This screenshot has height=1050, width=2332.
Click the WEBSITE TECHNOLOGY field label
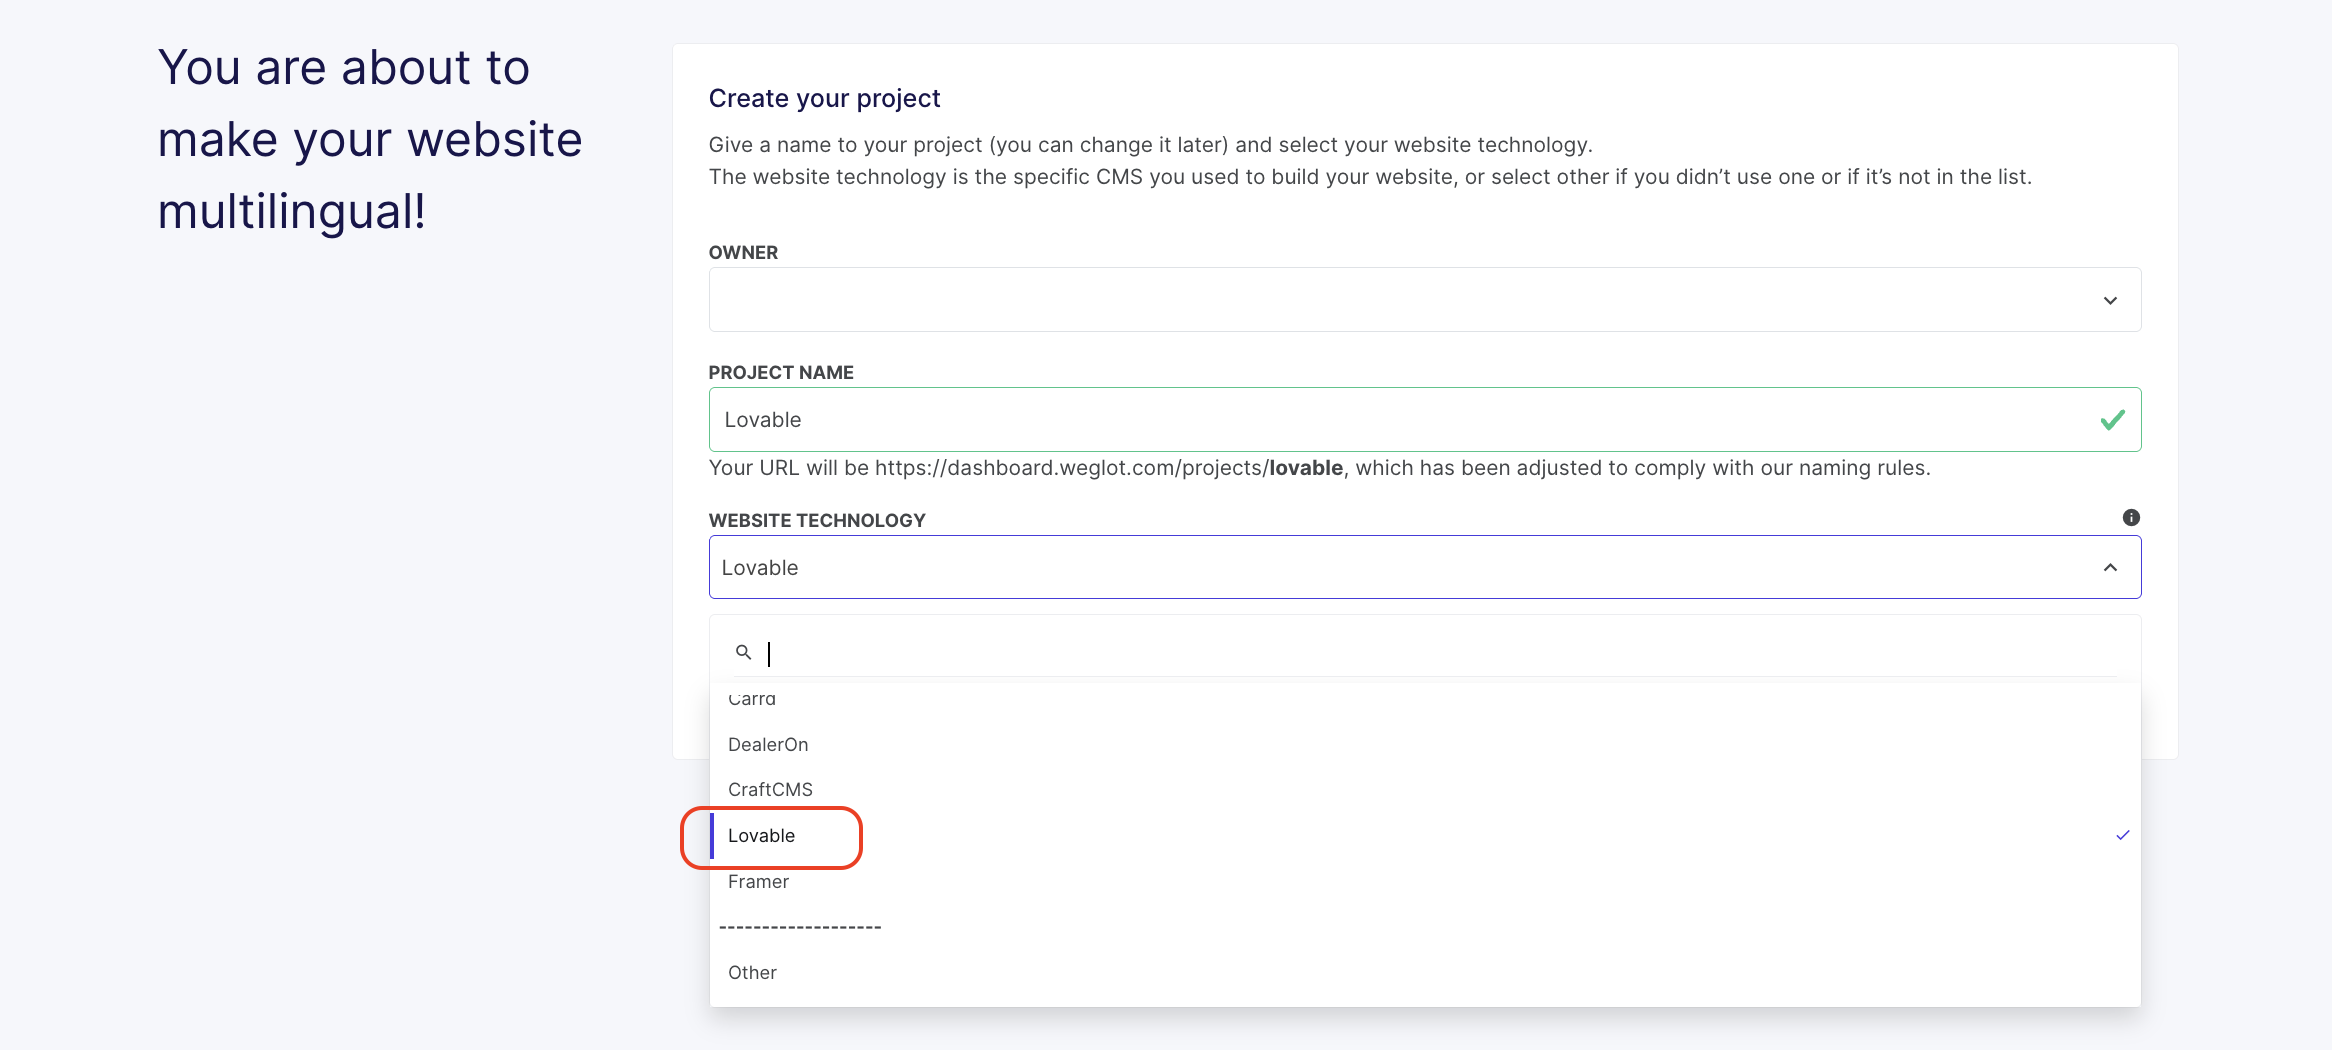coord(817,520)
